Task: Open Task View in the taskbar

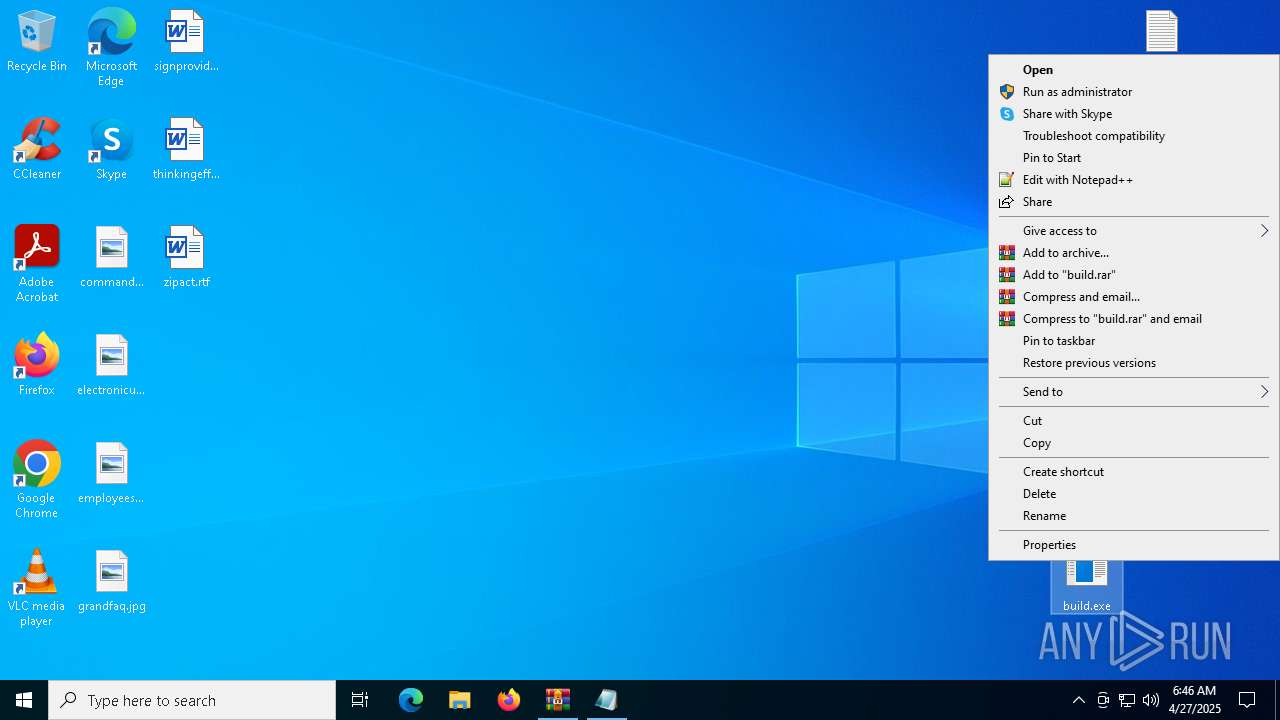Action: (360, 700)
